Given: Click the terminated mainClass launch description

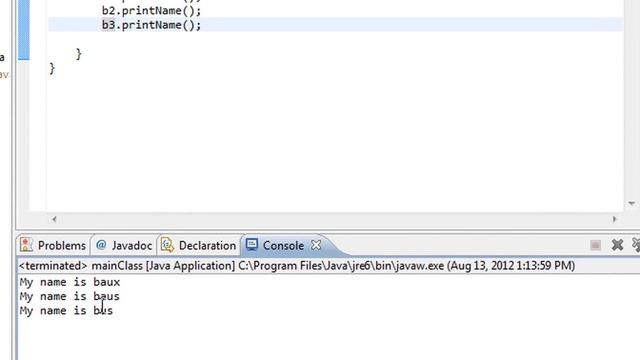Looking at the screenshot, I should pos(297,266).
